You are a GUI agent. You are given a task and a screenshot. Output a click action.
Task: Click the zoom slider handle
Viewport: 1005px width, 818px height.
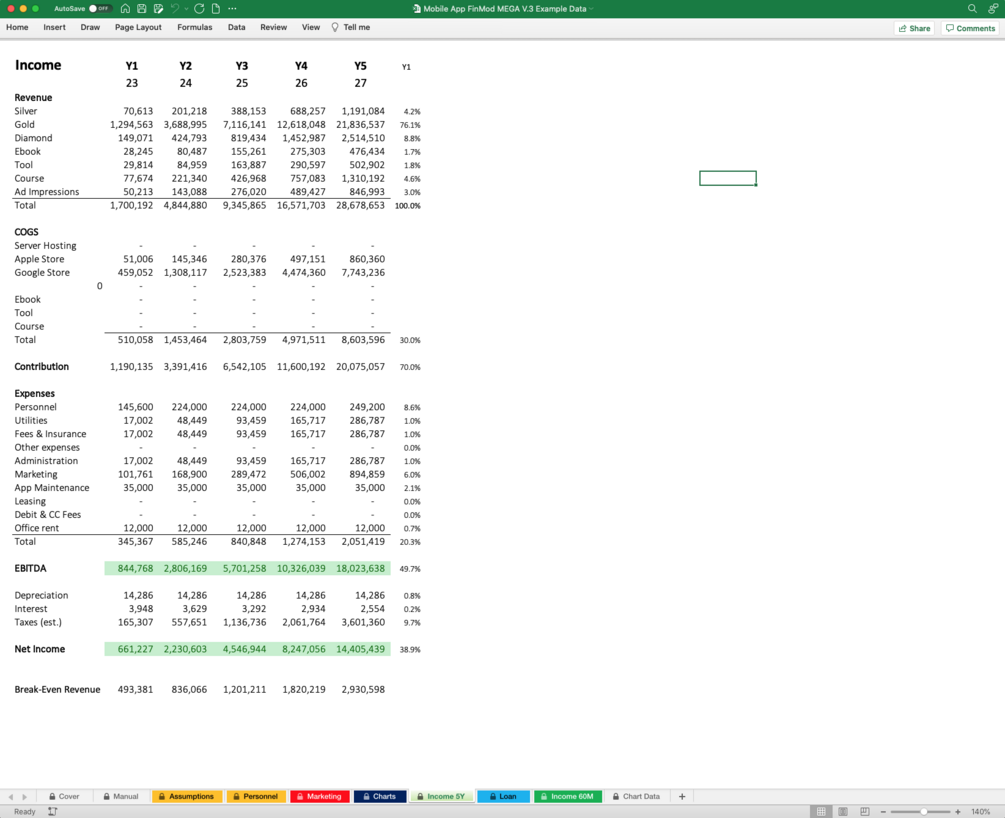click(x=924, y=812)
